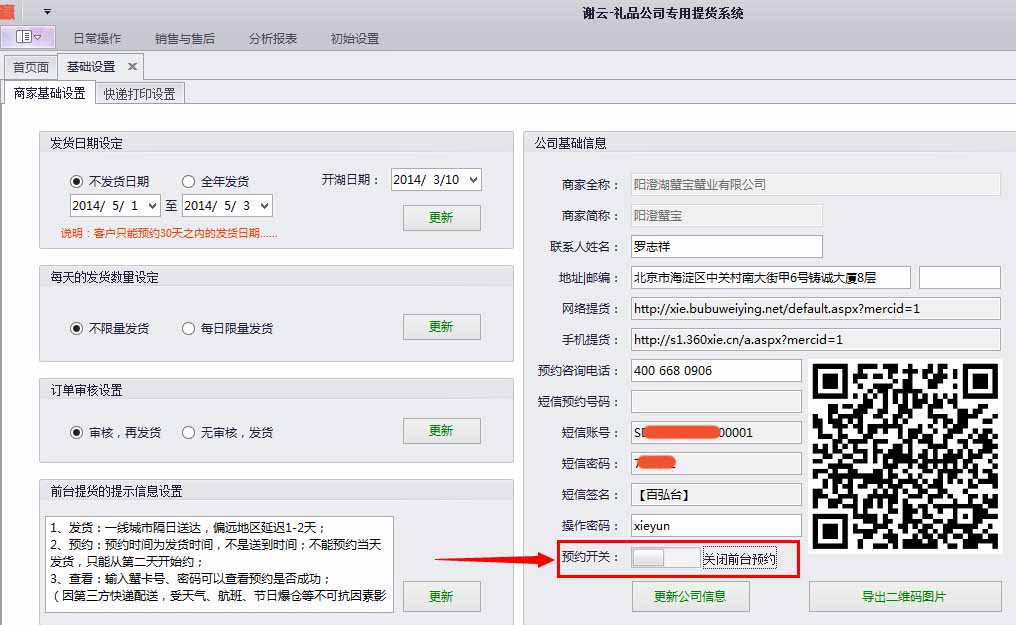The width and height of the screenshot is (1016, 625).
Task: Click the 短信账号 field
Action: click(716, 433)
